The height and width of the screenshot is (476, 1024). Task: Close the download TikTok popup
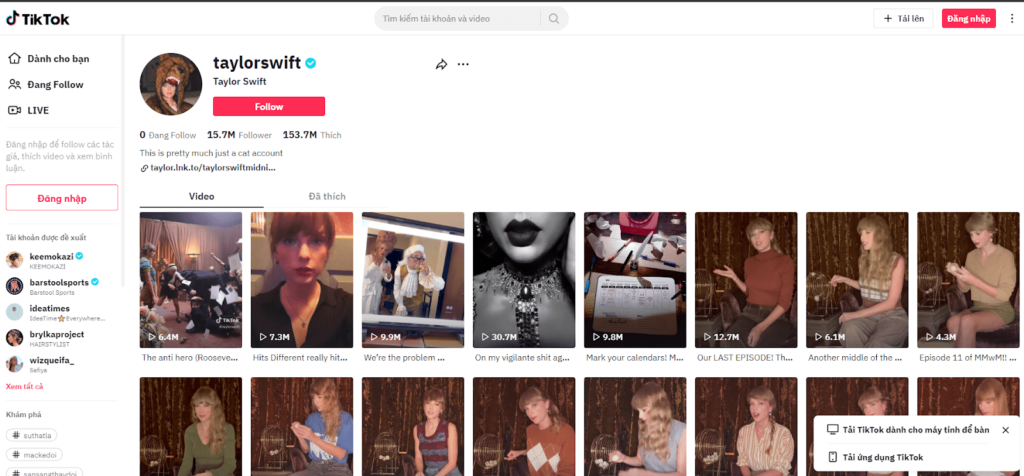click(x=1005, y=430)
